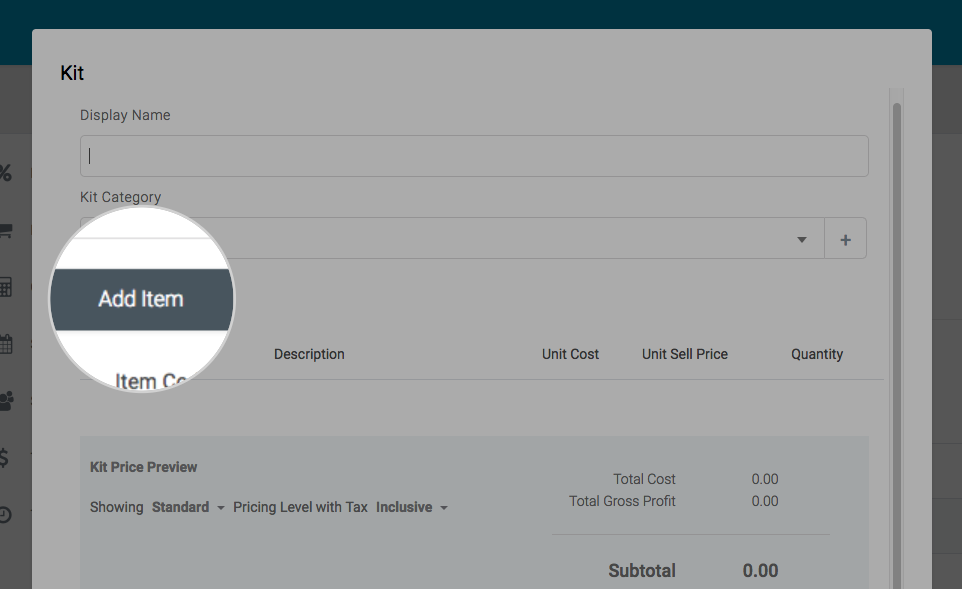Click the dollar sign sidebar icon

coord(4,459)
